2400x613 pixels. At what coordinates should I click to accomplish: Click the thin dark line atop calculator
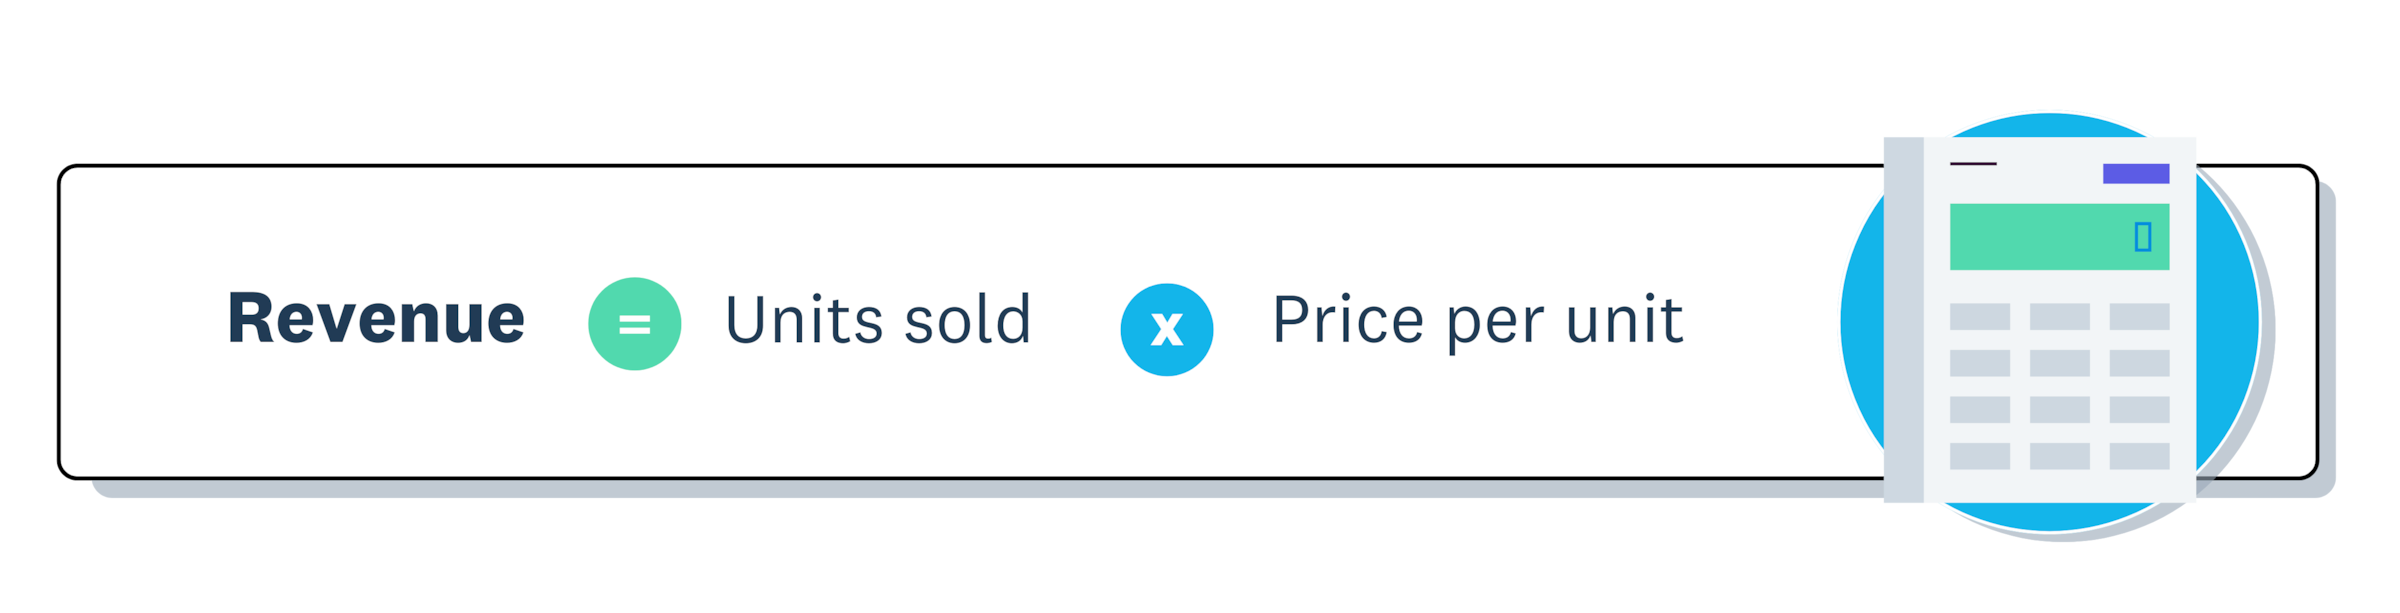tap(1973, 164)
